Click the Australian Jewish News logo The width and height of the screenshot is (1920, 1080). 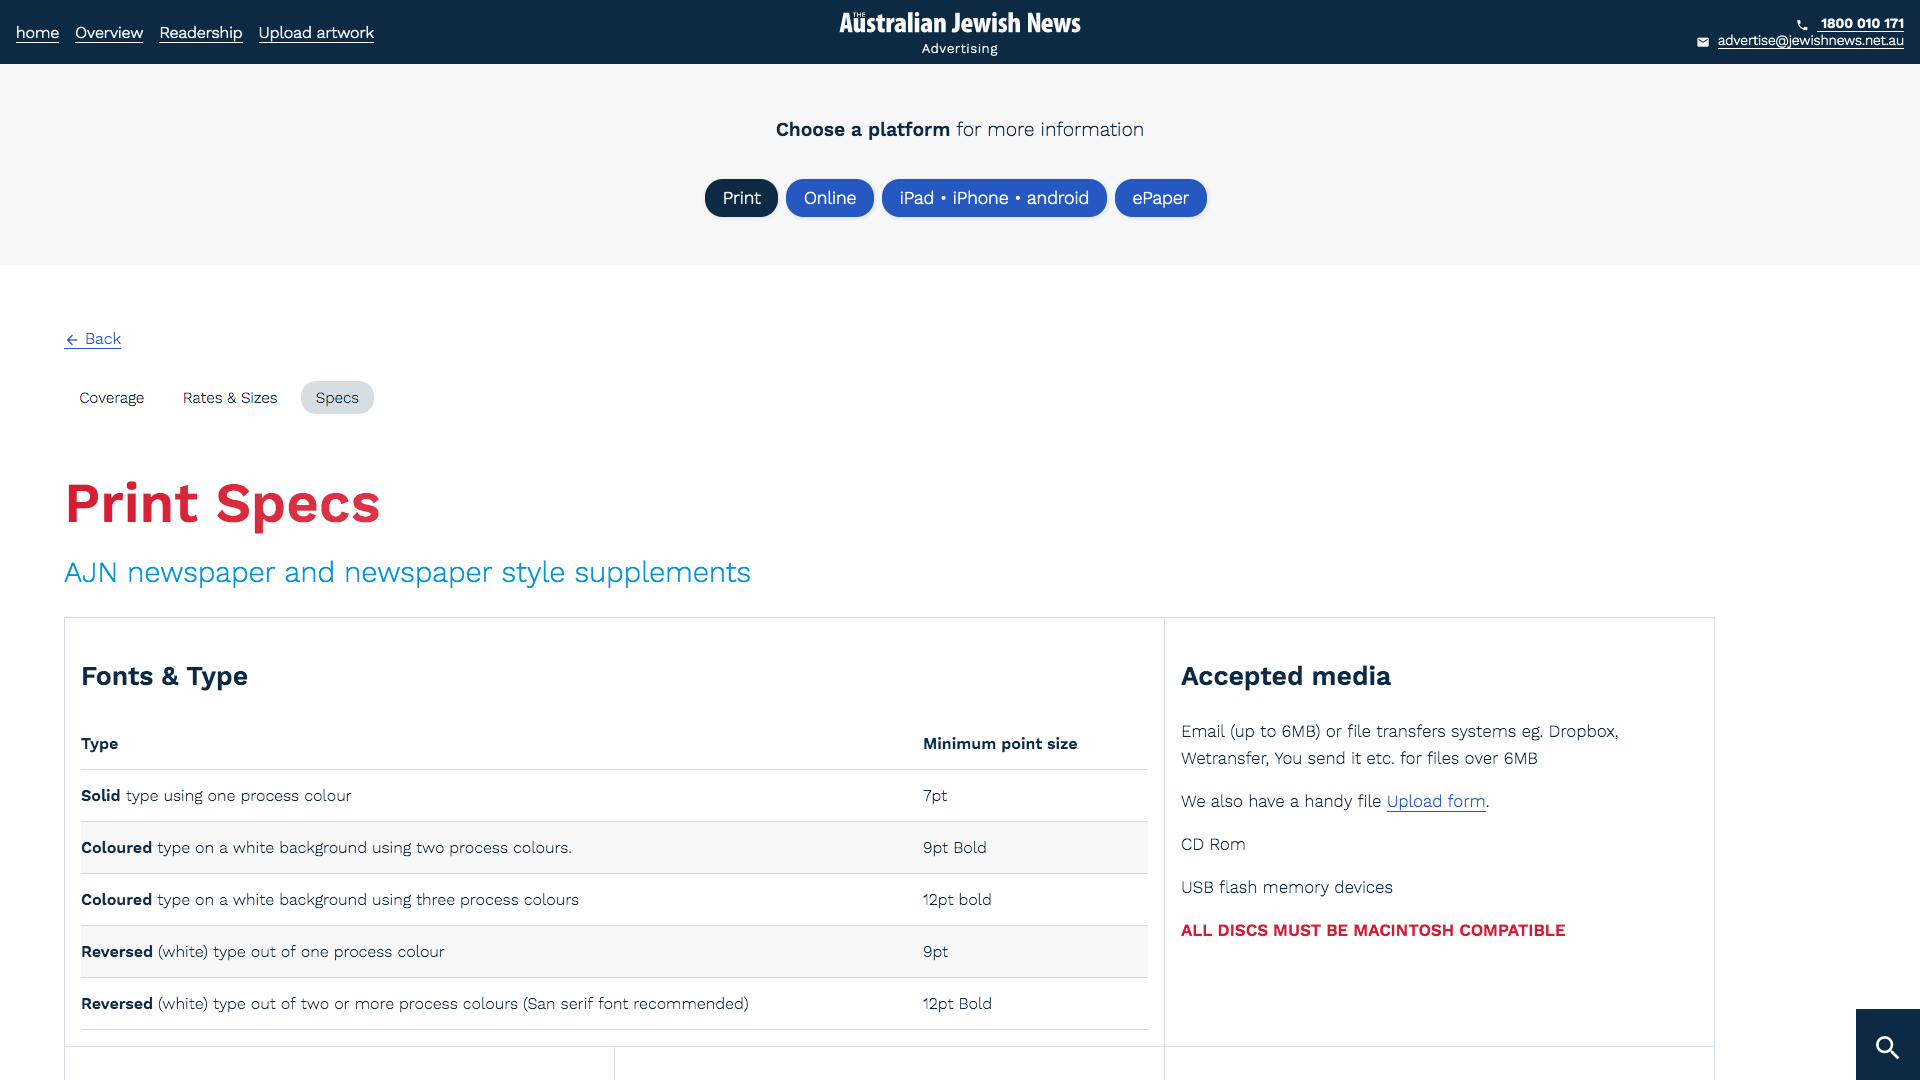959,24
